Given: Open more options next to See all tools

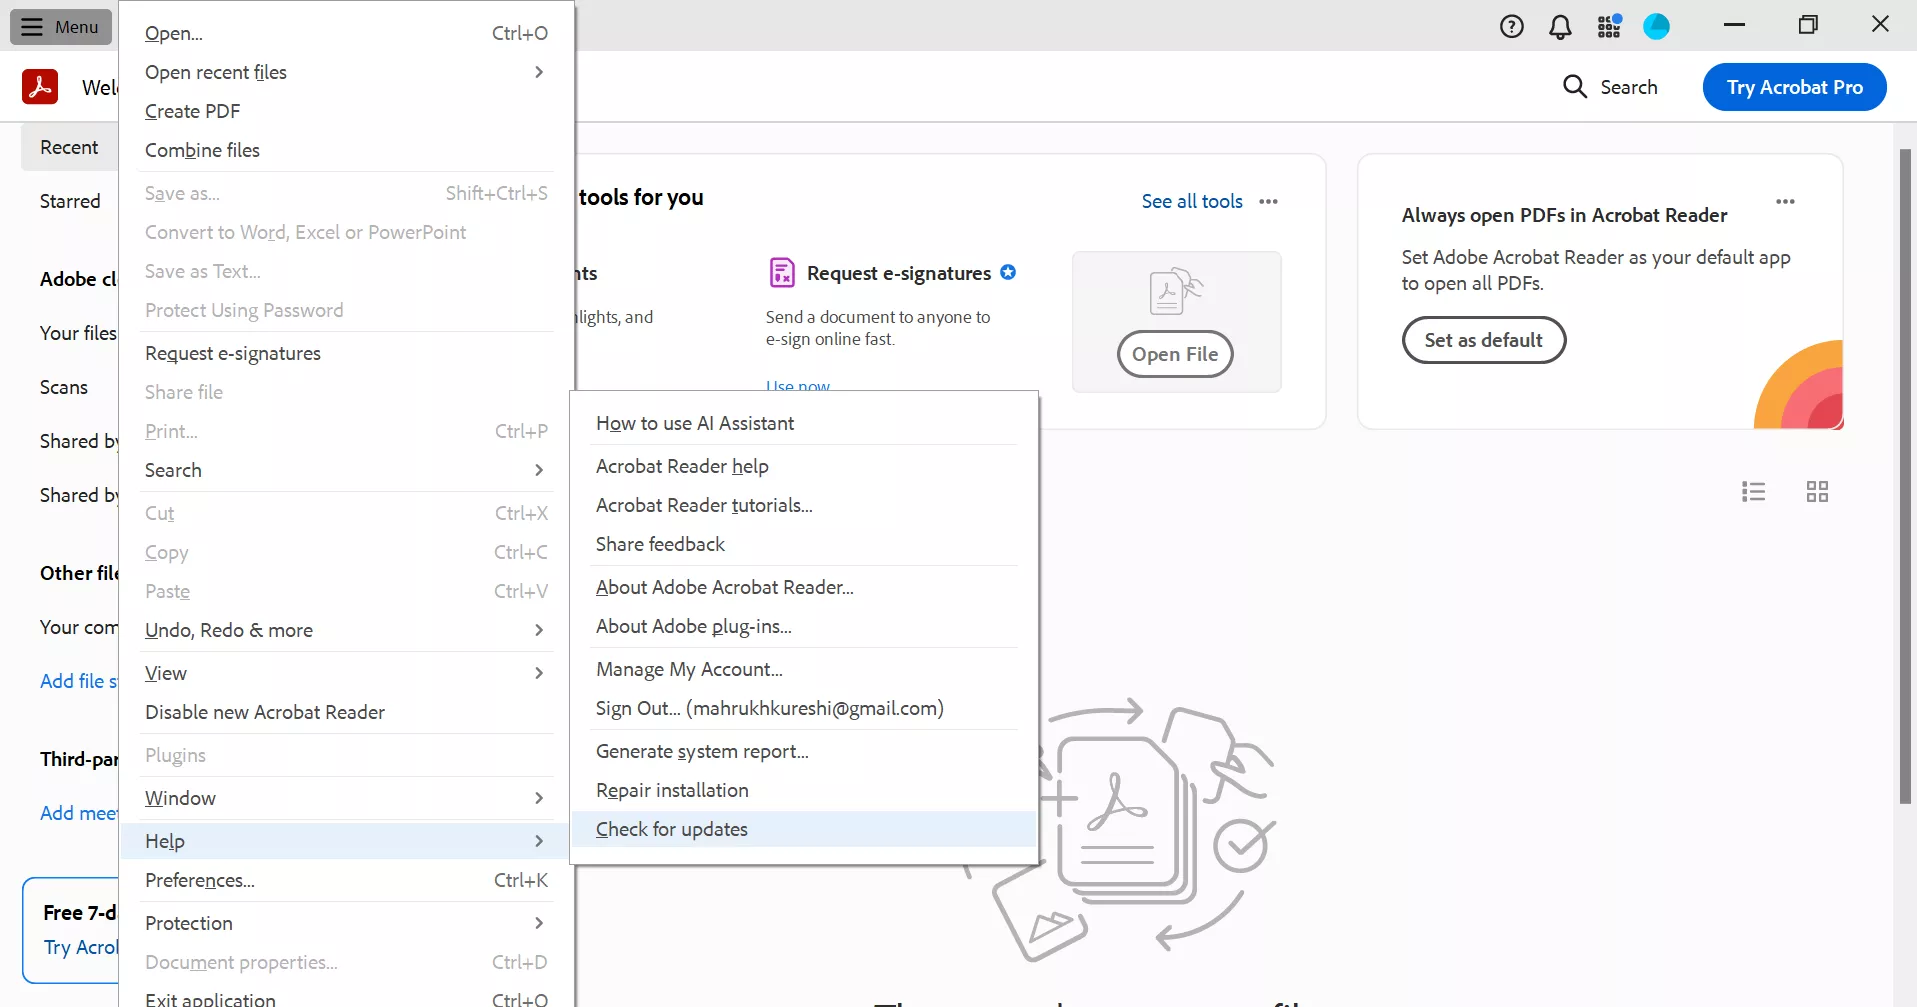Looking at the screenshot, I should (1268, 201).
